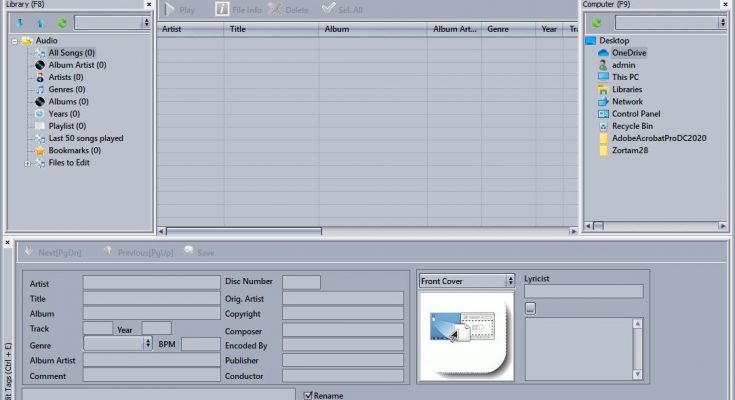The width and height of the screenshot is (735, 400).
Task: Open File info for the song
Action: pos(222,9)
